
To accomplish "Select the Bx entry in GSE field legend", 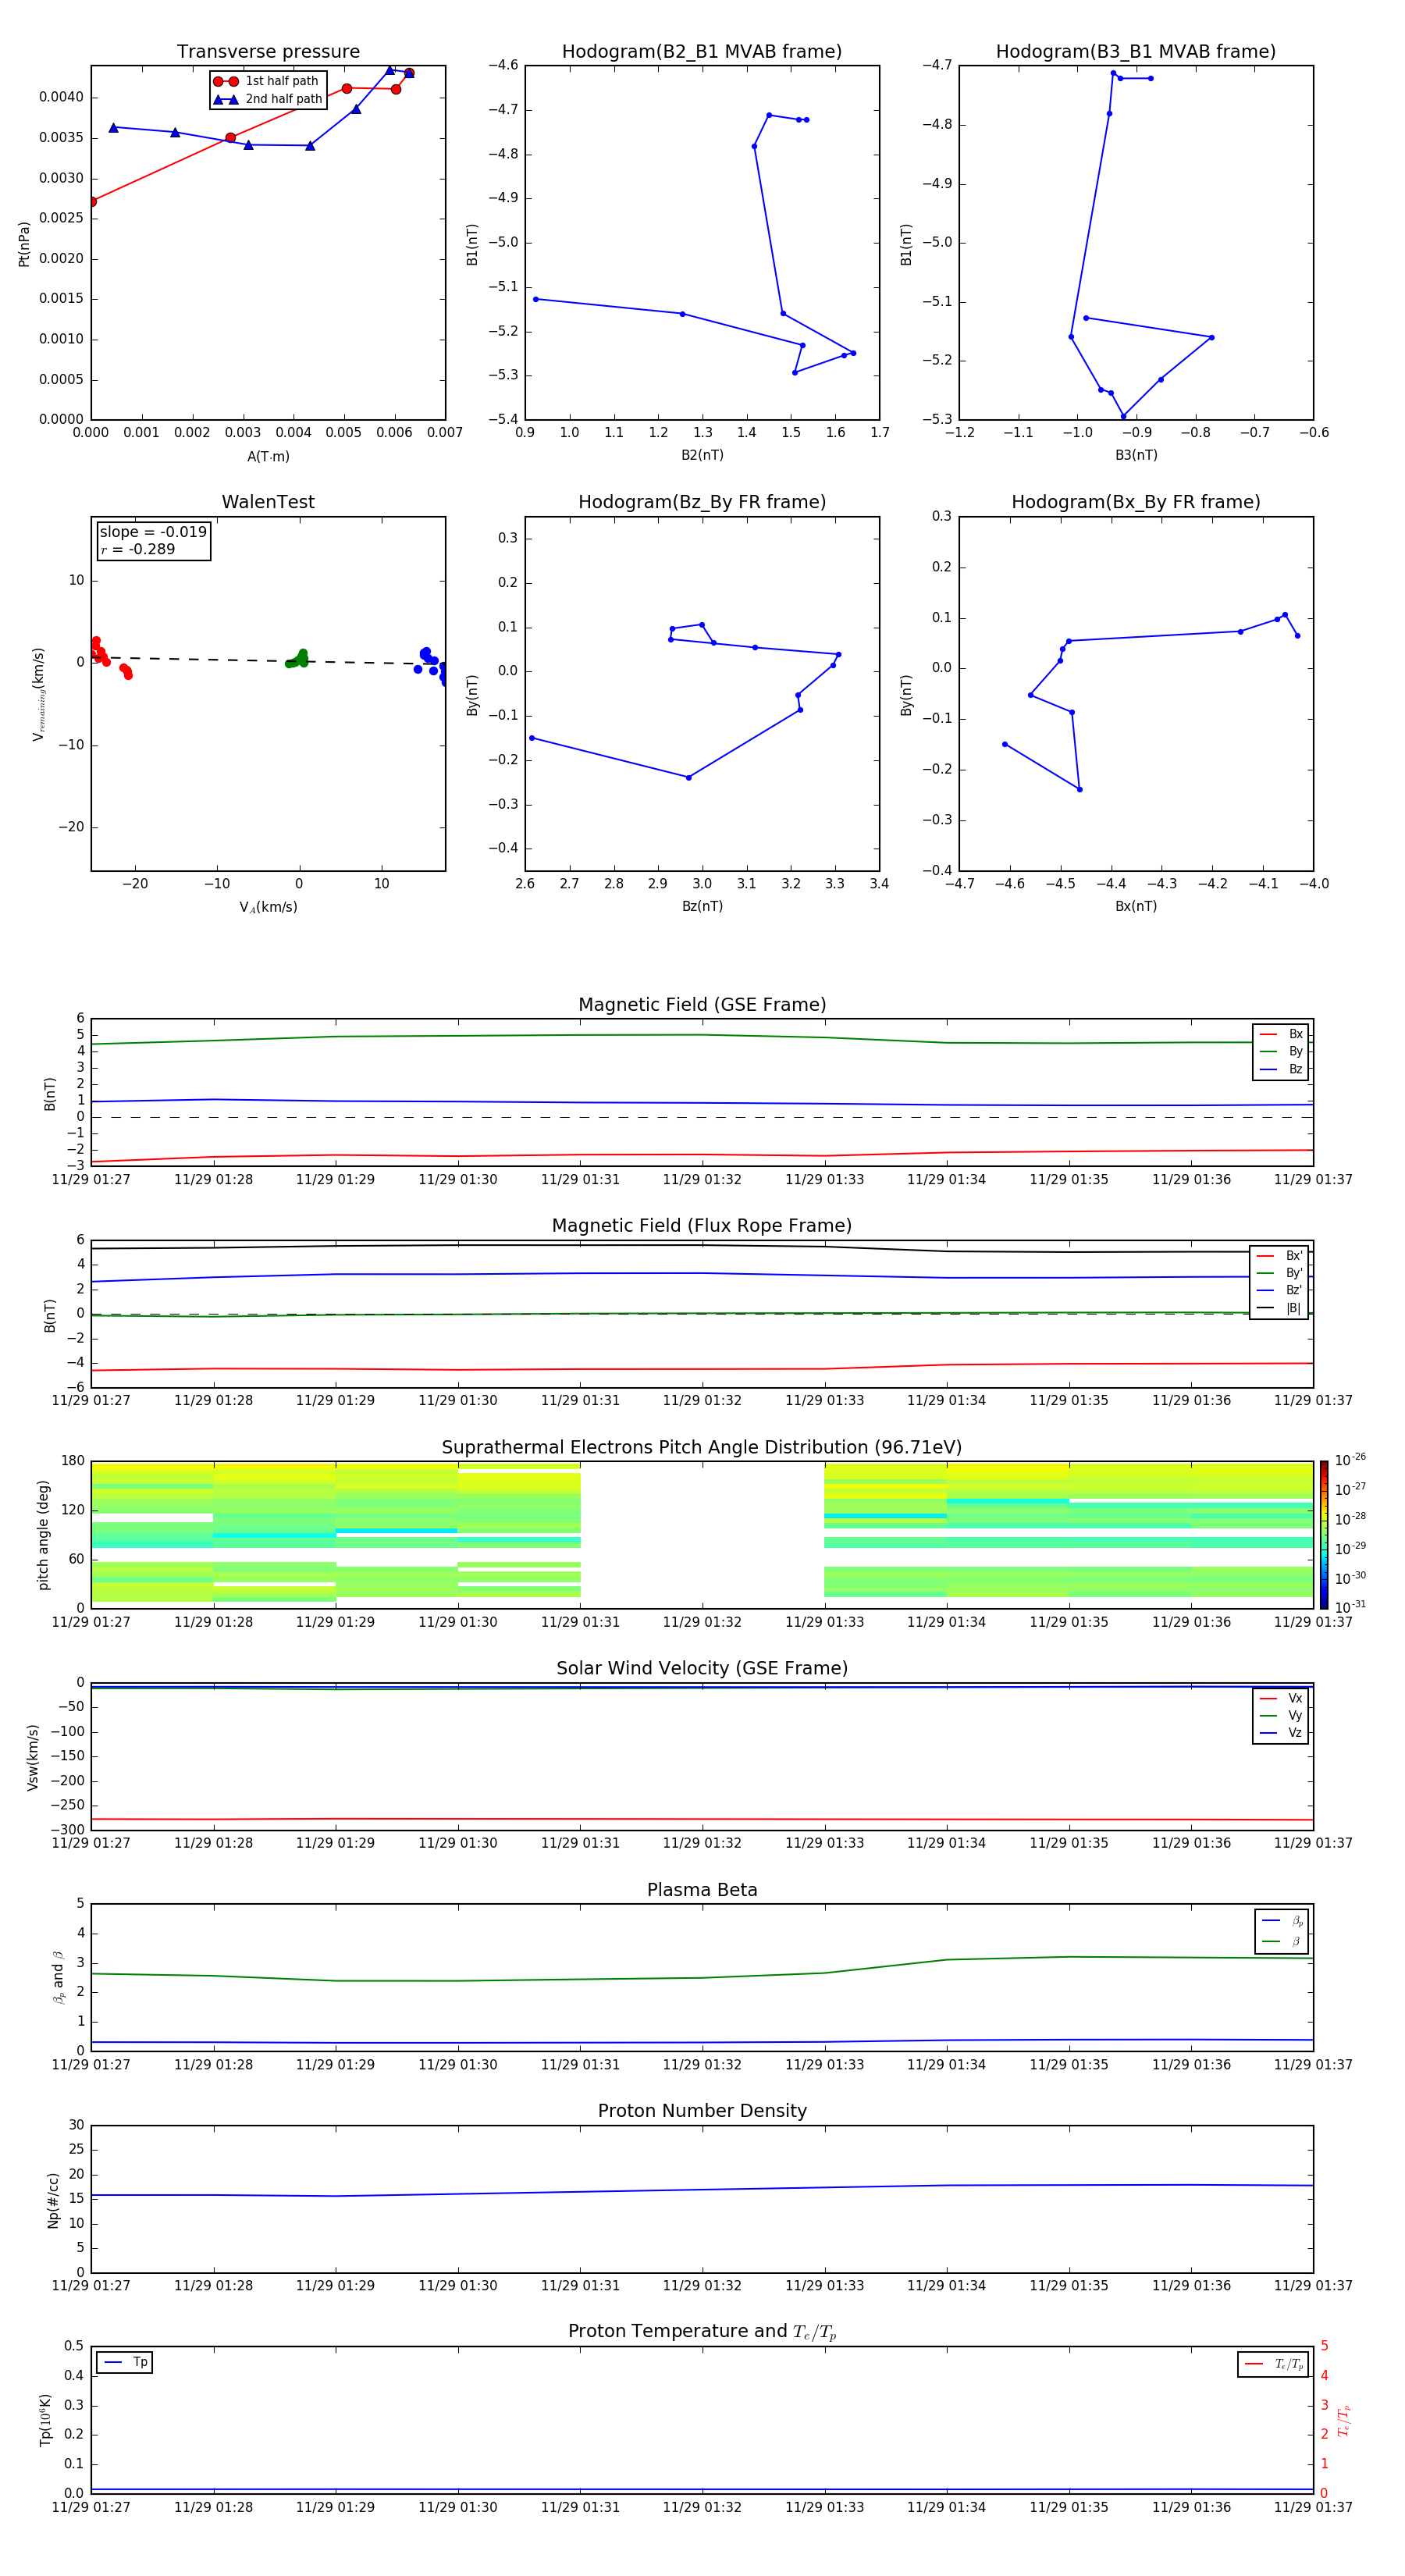I will pos(1281,1034).
